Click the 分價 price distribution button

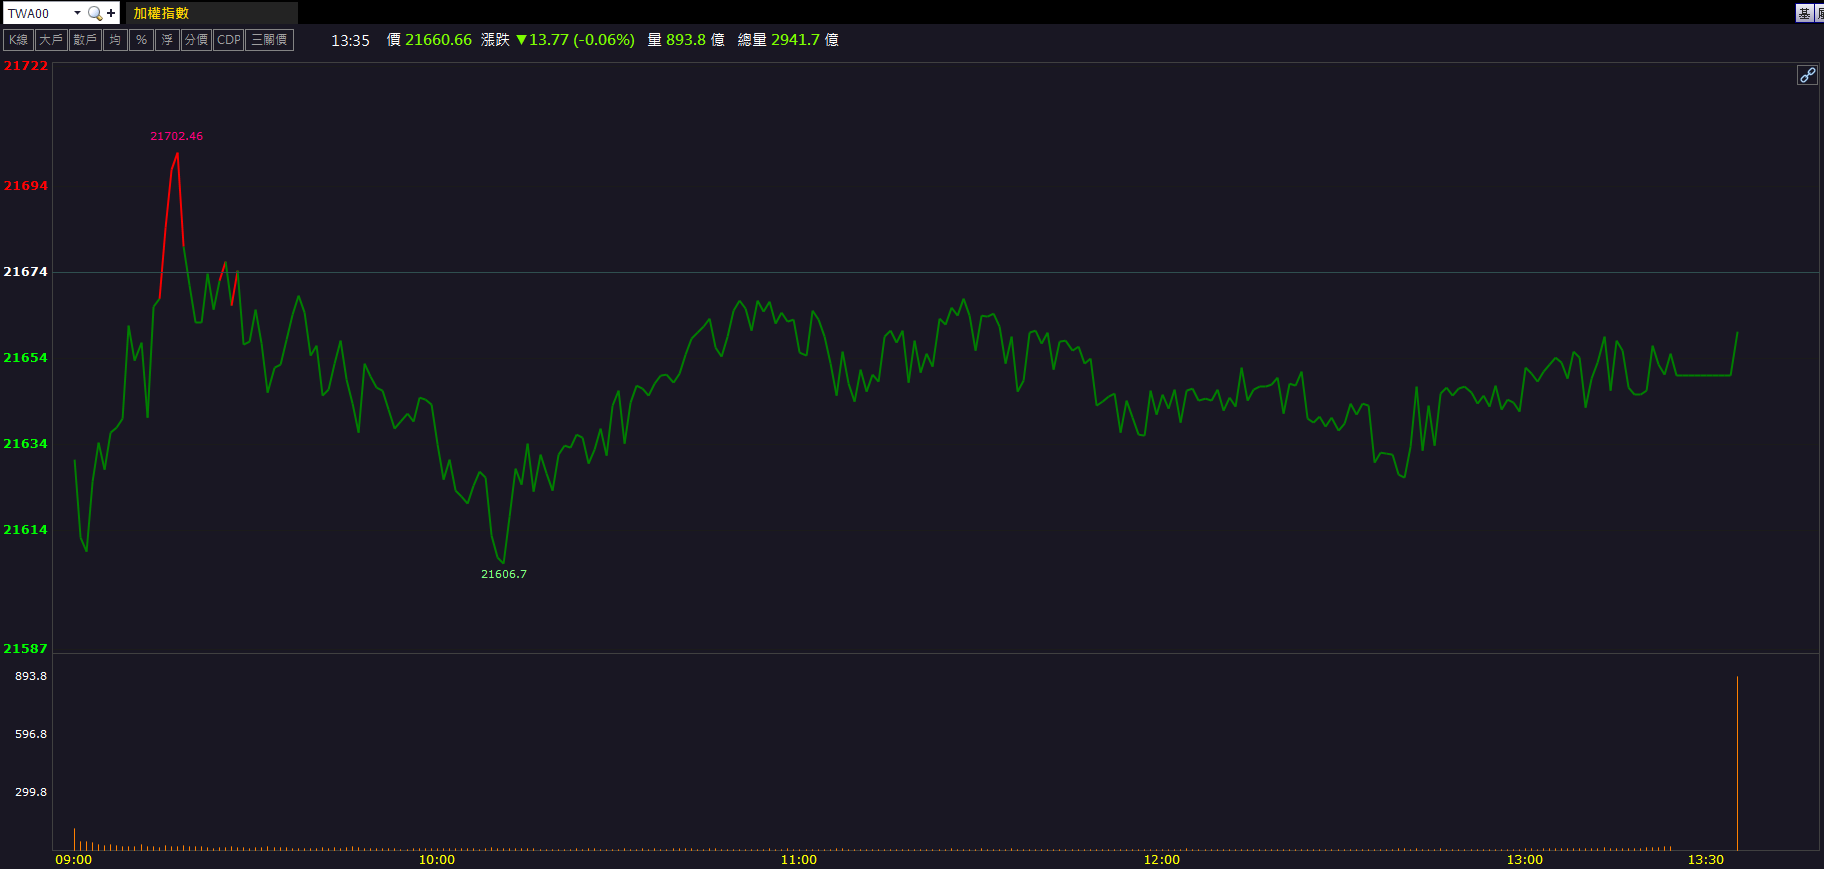click(x=196, y=40)
